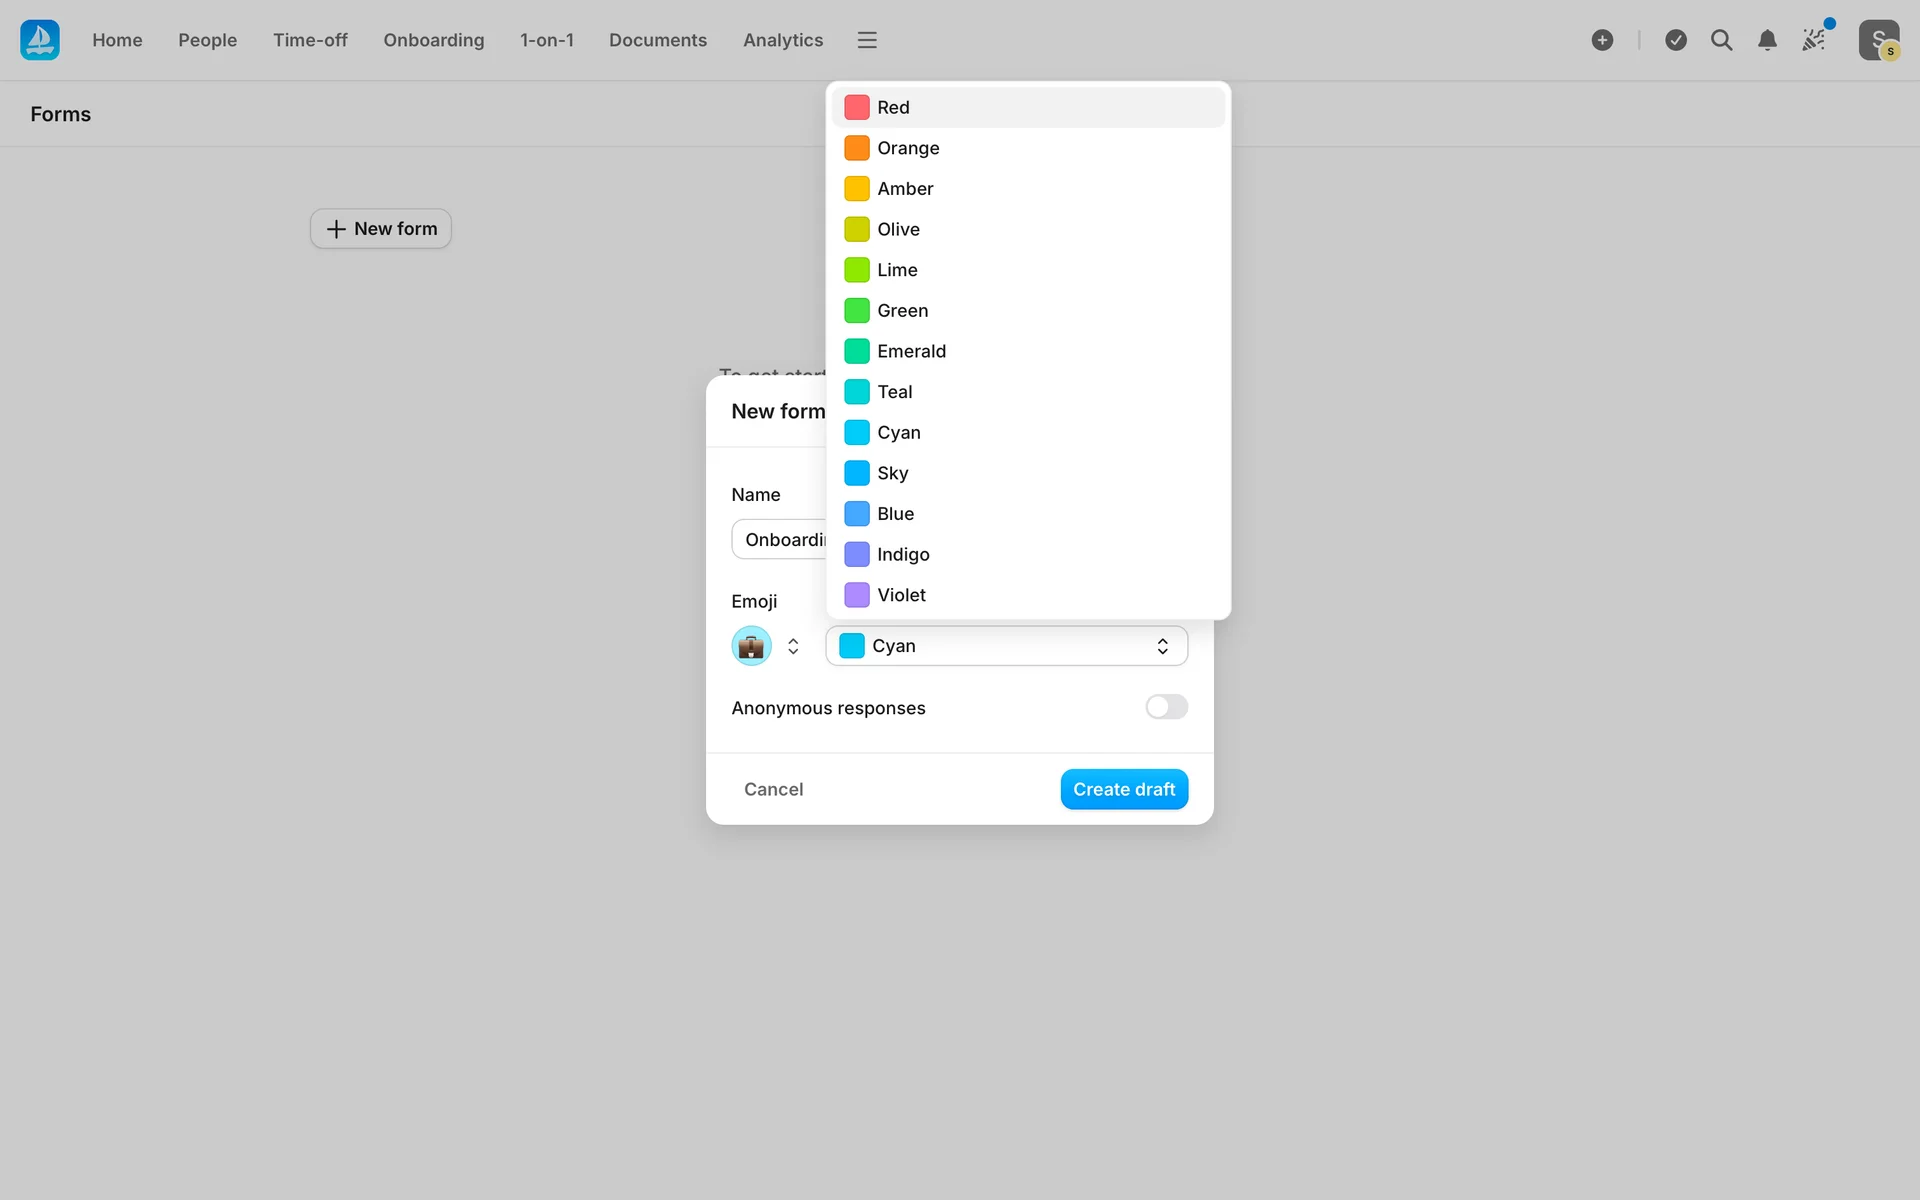Viewport: 1920px width, 1200px height.
Task: Click the search magnifier icon
Action: (x=1721, y=40)
